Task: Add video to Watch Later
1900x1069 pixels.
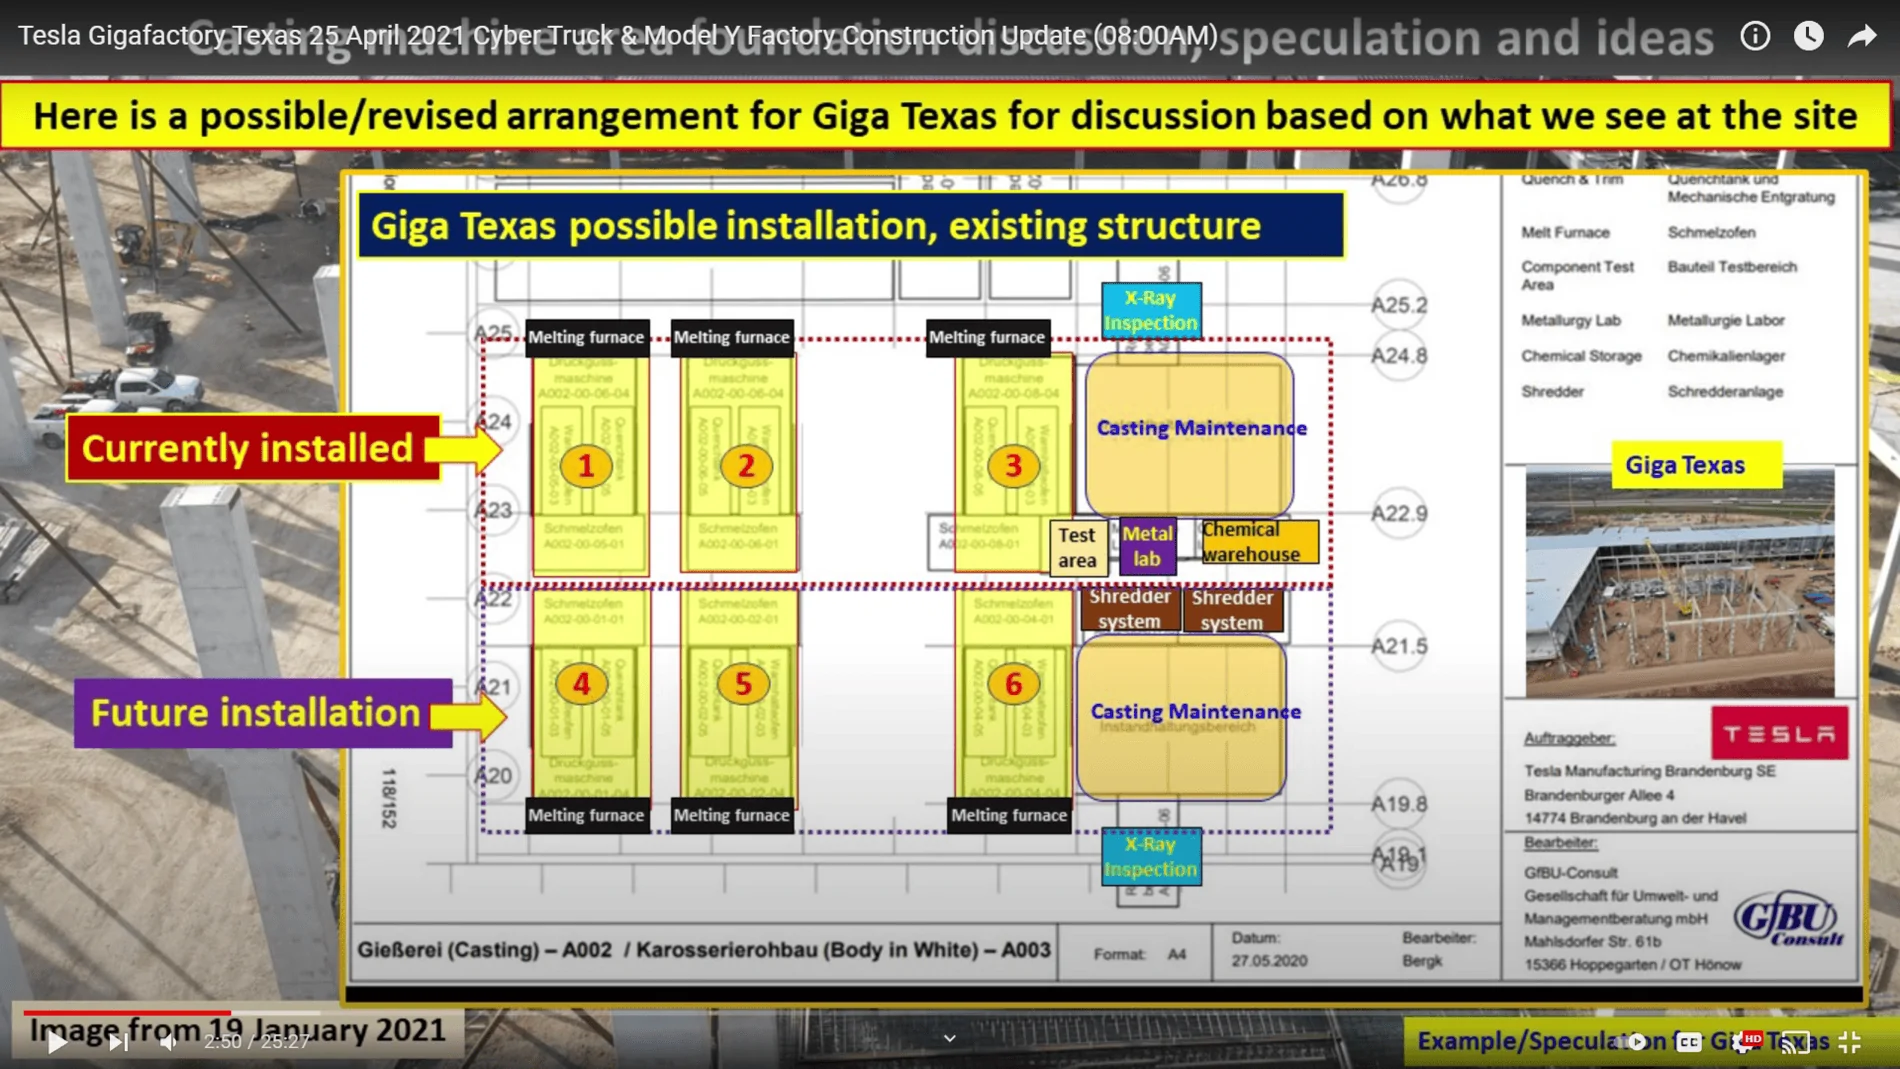Action: click(1808, 36)
